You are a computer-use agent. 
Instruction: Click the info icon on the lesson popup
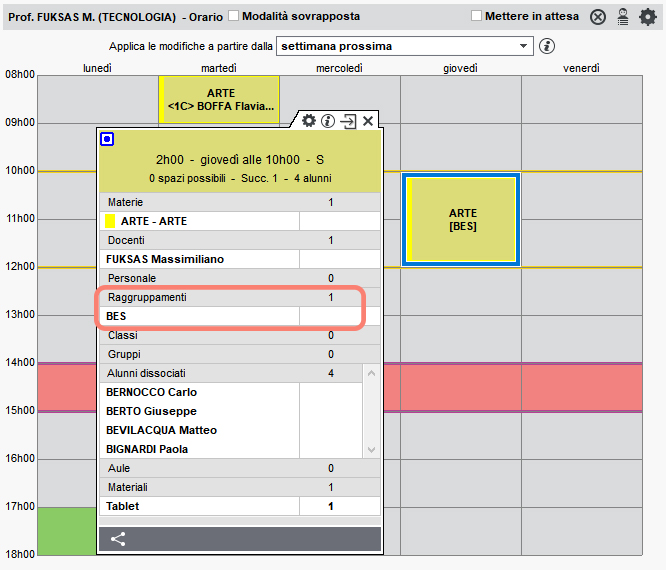coord(328,121)
